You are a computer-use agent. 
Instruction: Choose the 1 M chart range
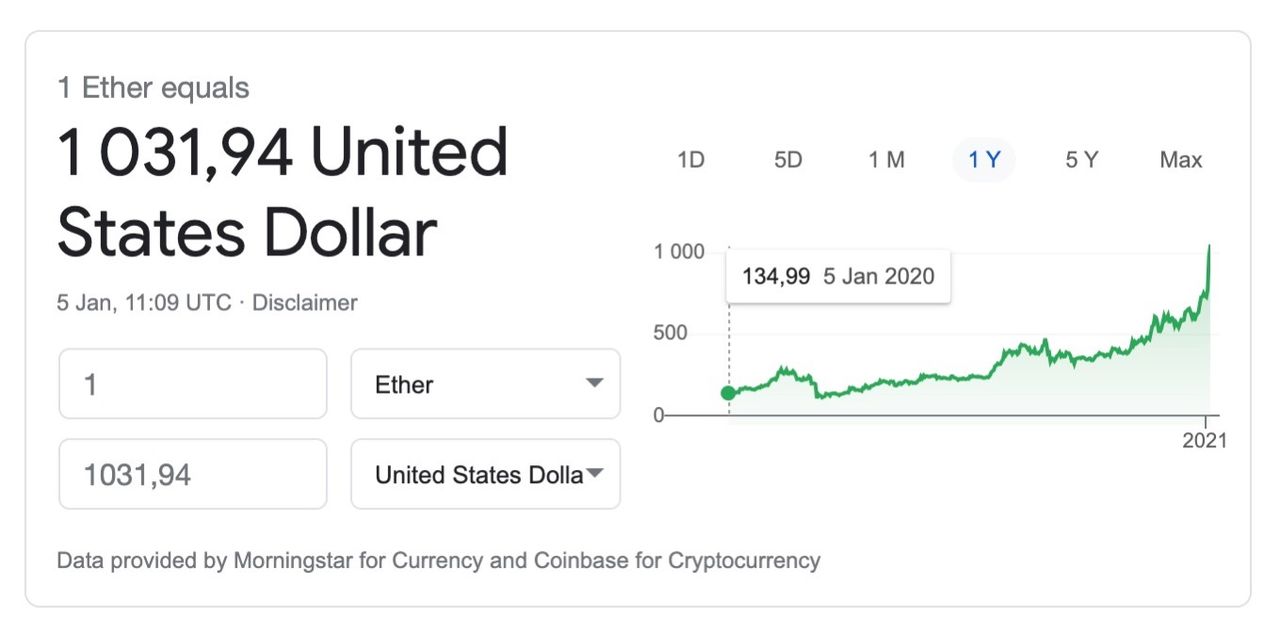coord(886,160)
